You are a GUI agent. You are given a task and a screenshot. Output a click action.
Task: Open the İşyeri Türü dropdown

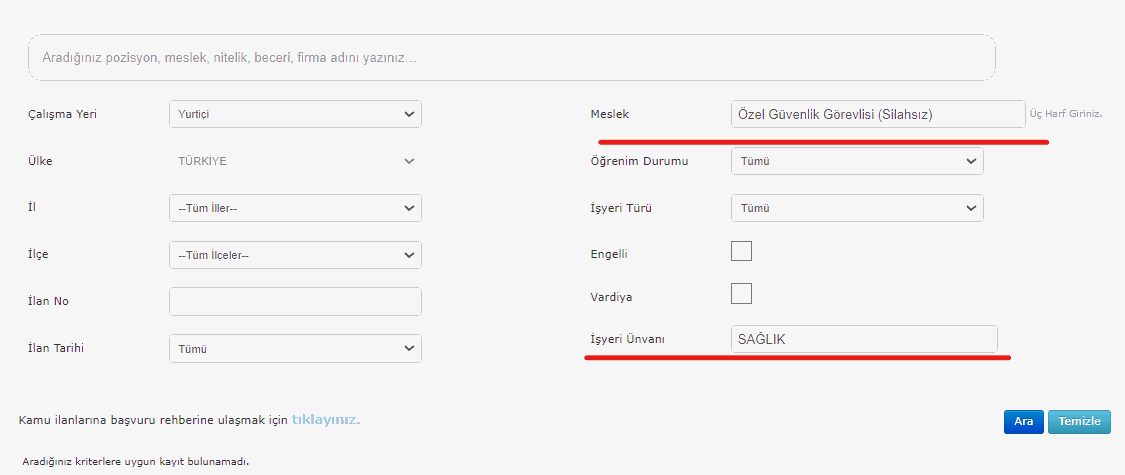pos(857,208)
